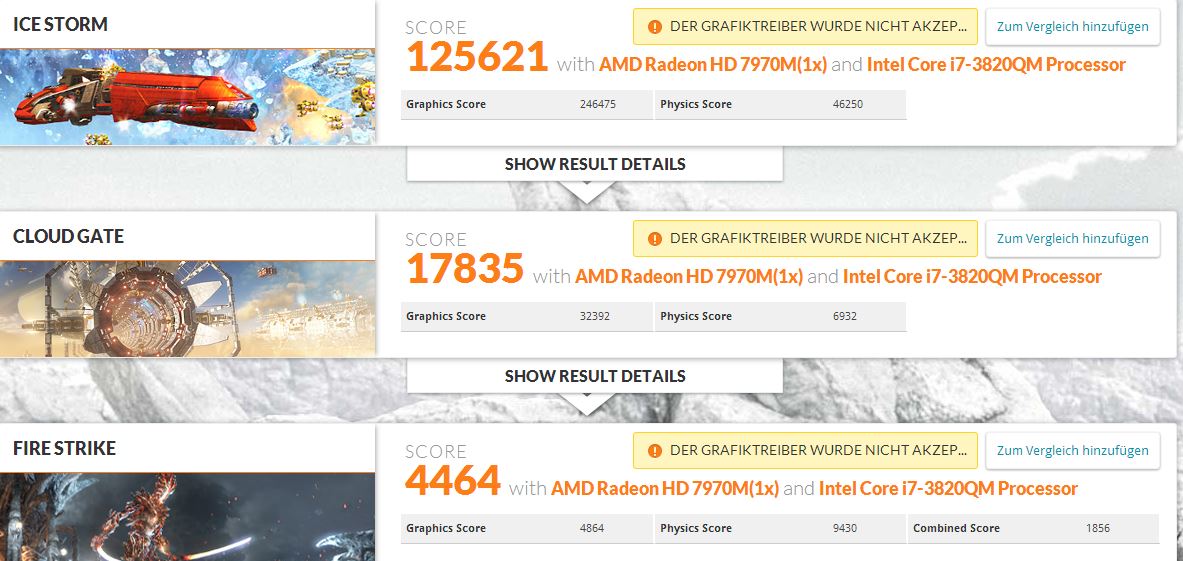Select the FIRE STRIKE title heading
The image size is (1183, 561).
(x=64, y=448)
